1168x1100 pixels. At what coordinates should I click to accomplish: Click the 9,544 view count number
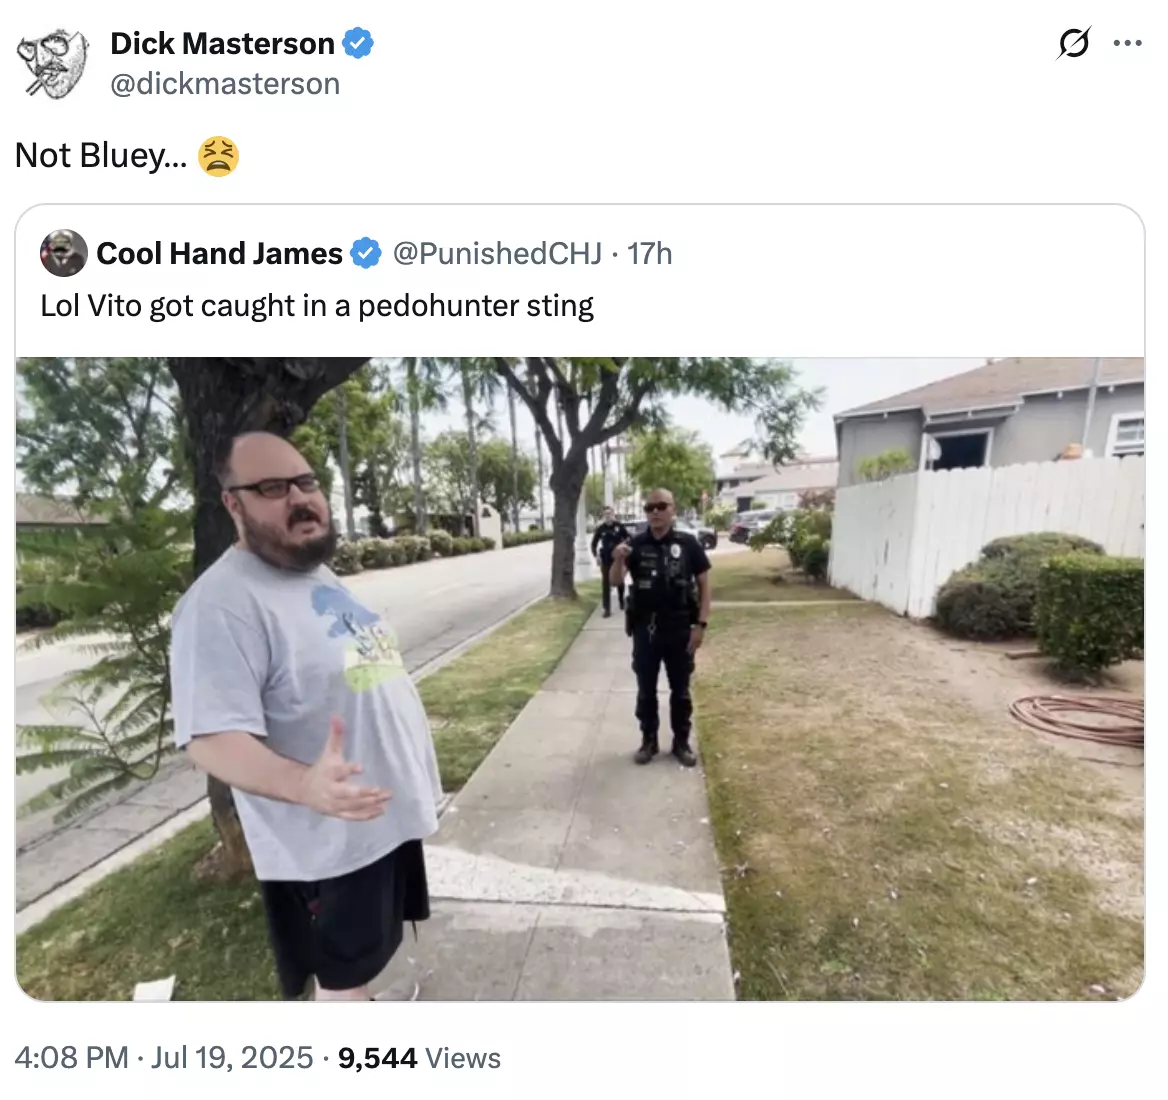(377, 1058)
